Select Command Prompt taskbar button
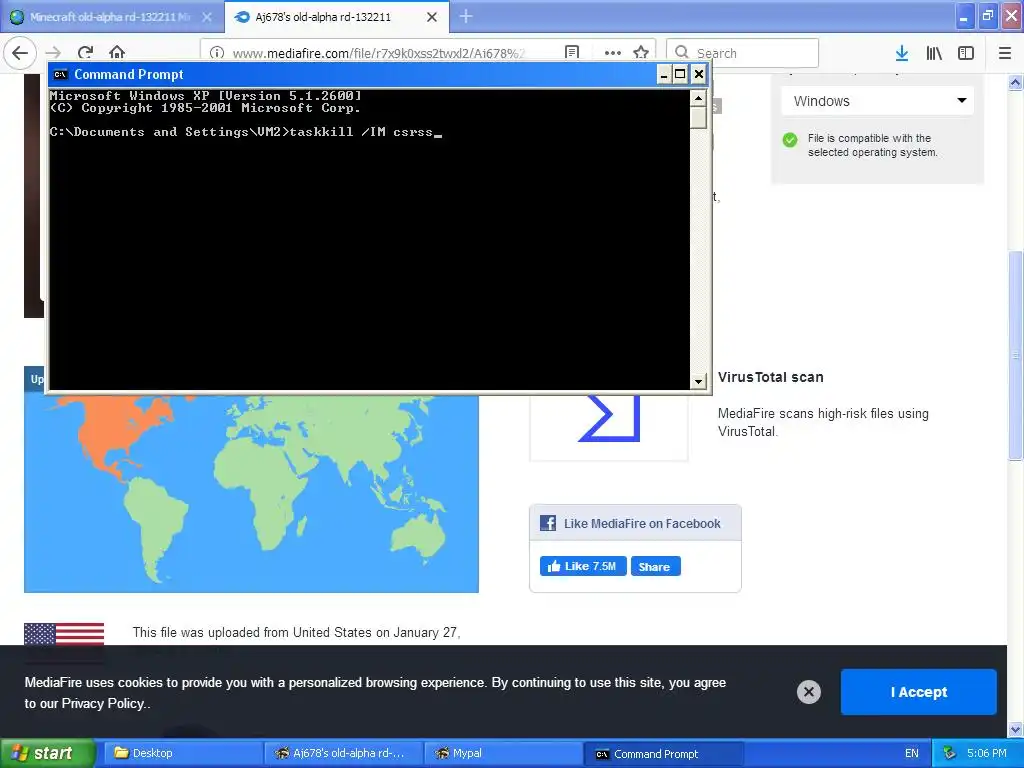This screenshot has height=768, width=1024. coord(664,754)
